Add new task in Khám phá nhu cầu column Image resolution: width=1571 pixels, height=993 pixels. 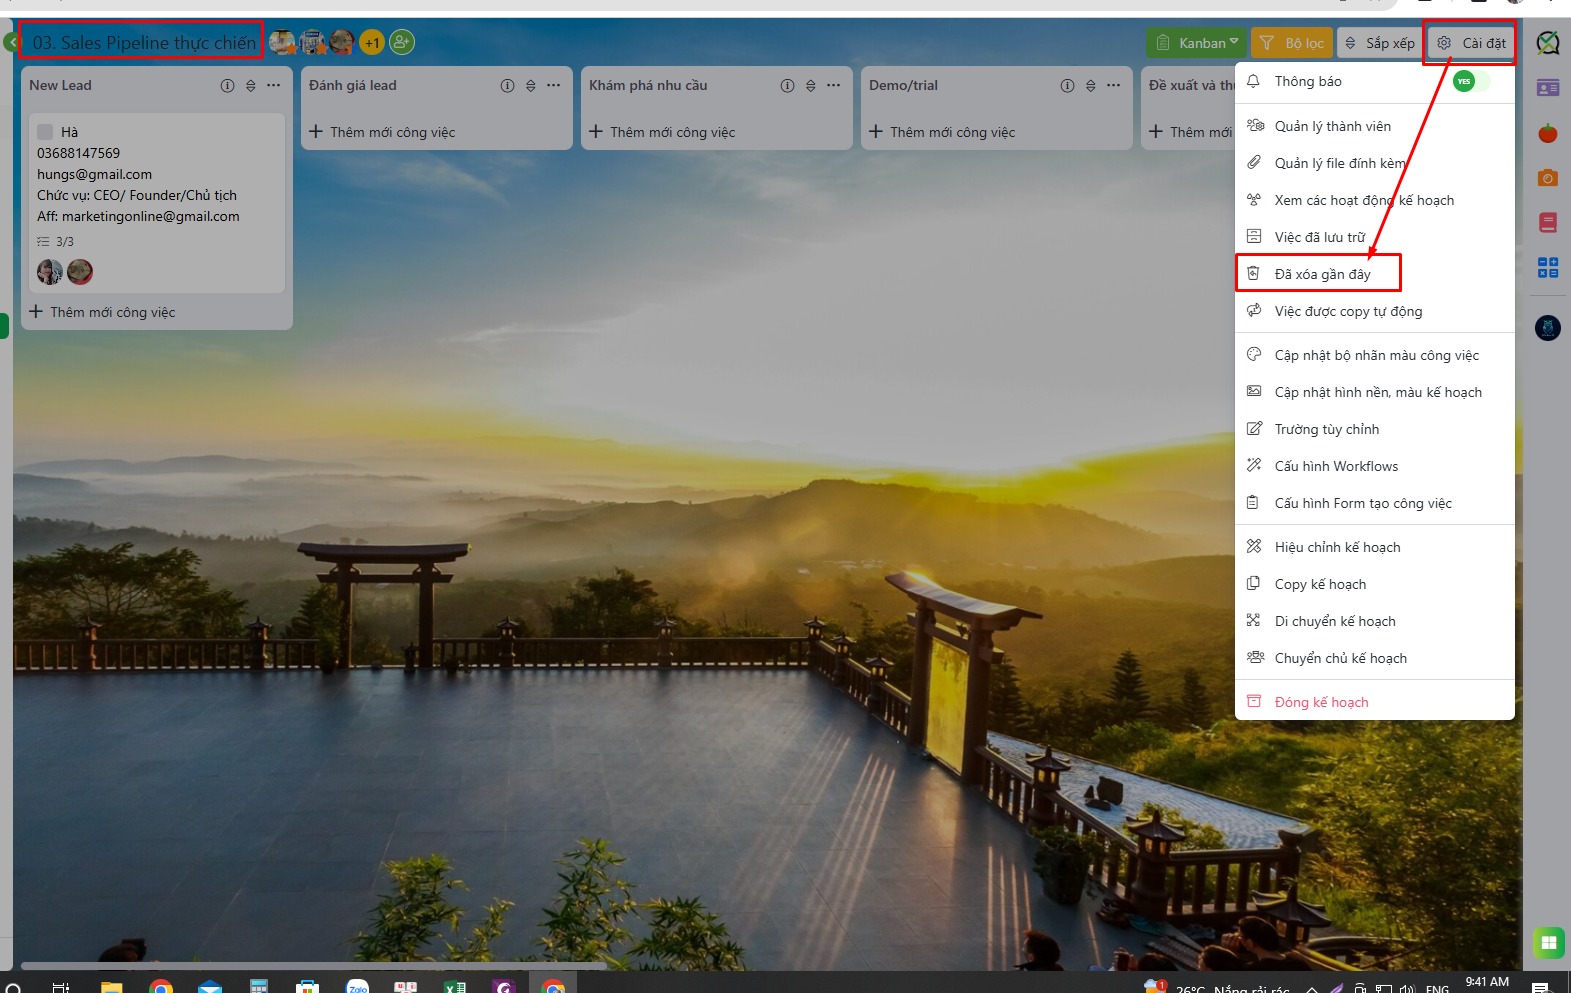[x=662, y=132]
